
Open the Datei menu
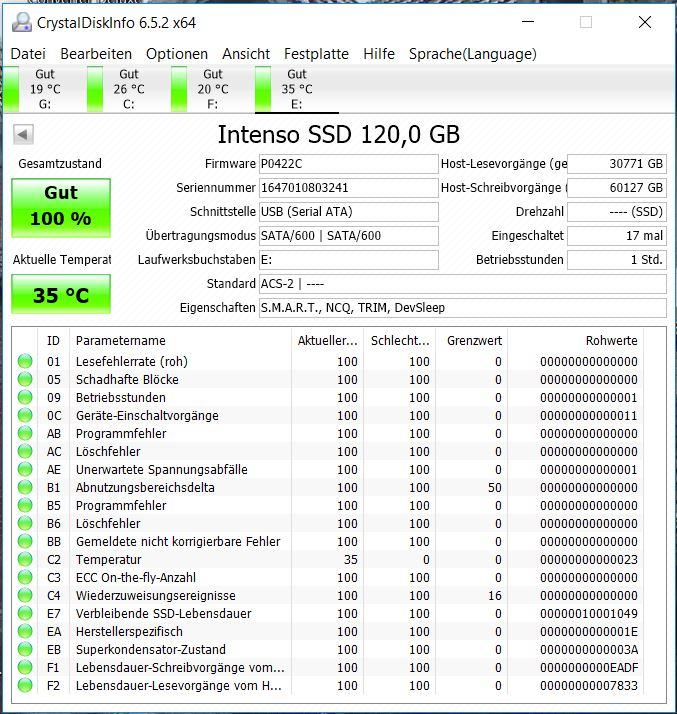point(28,54)
